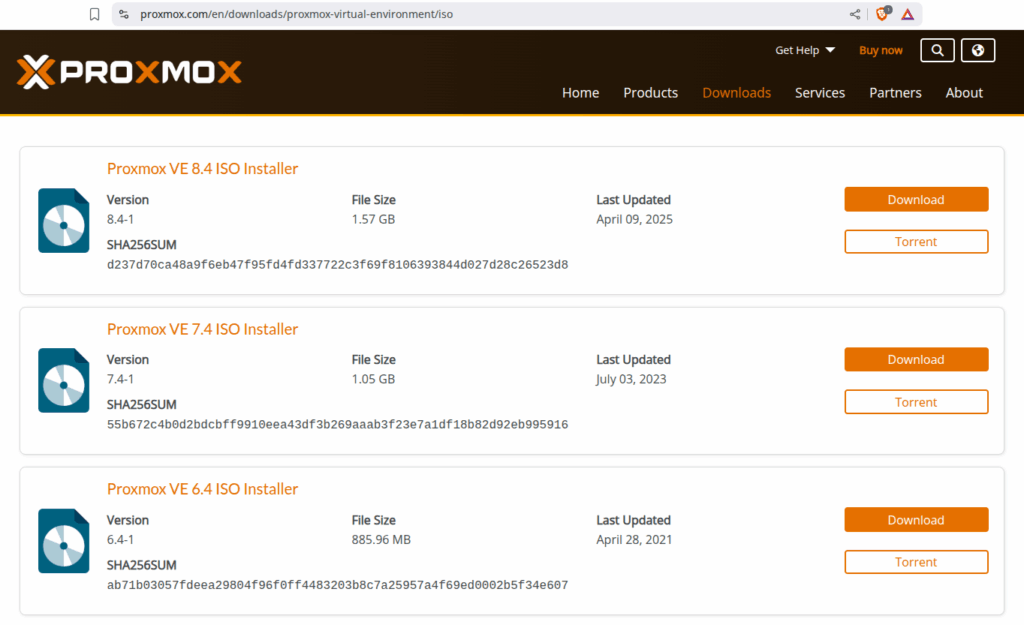Open the Products menu

(650, 93)
